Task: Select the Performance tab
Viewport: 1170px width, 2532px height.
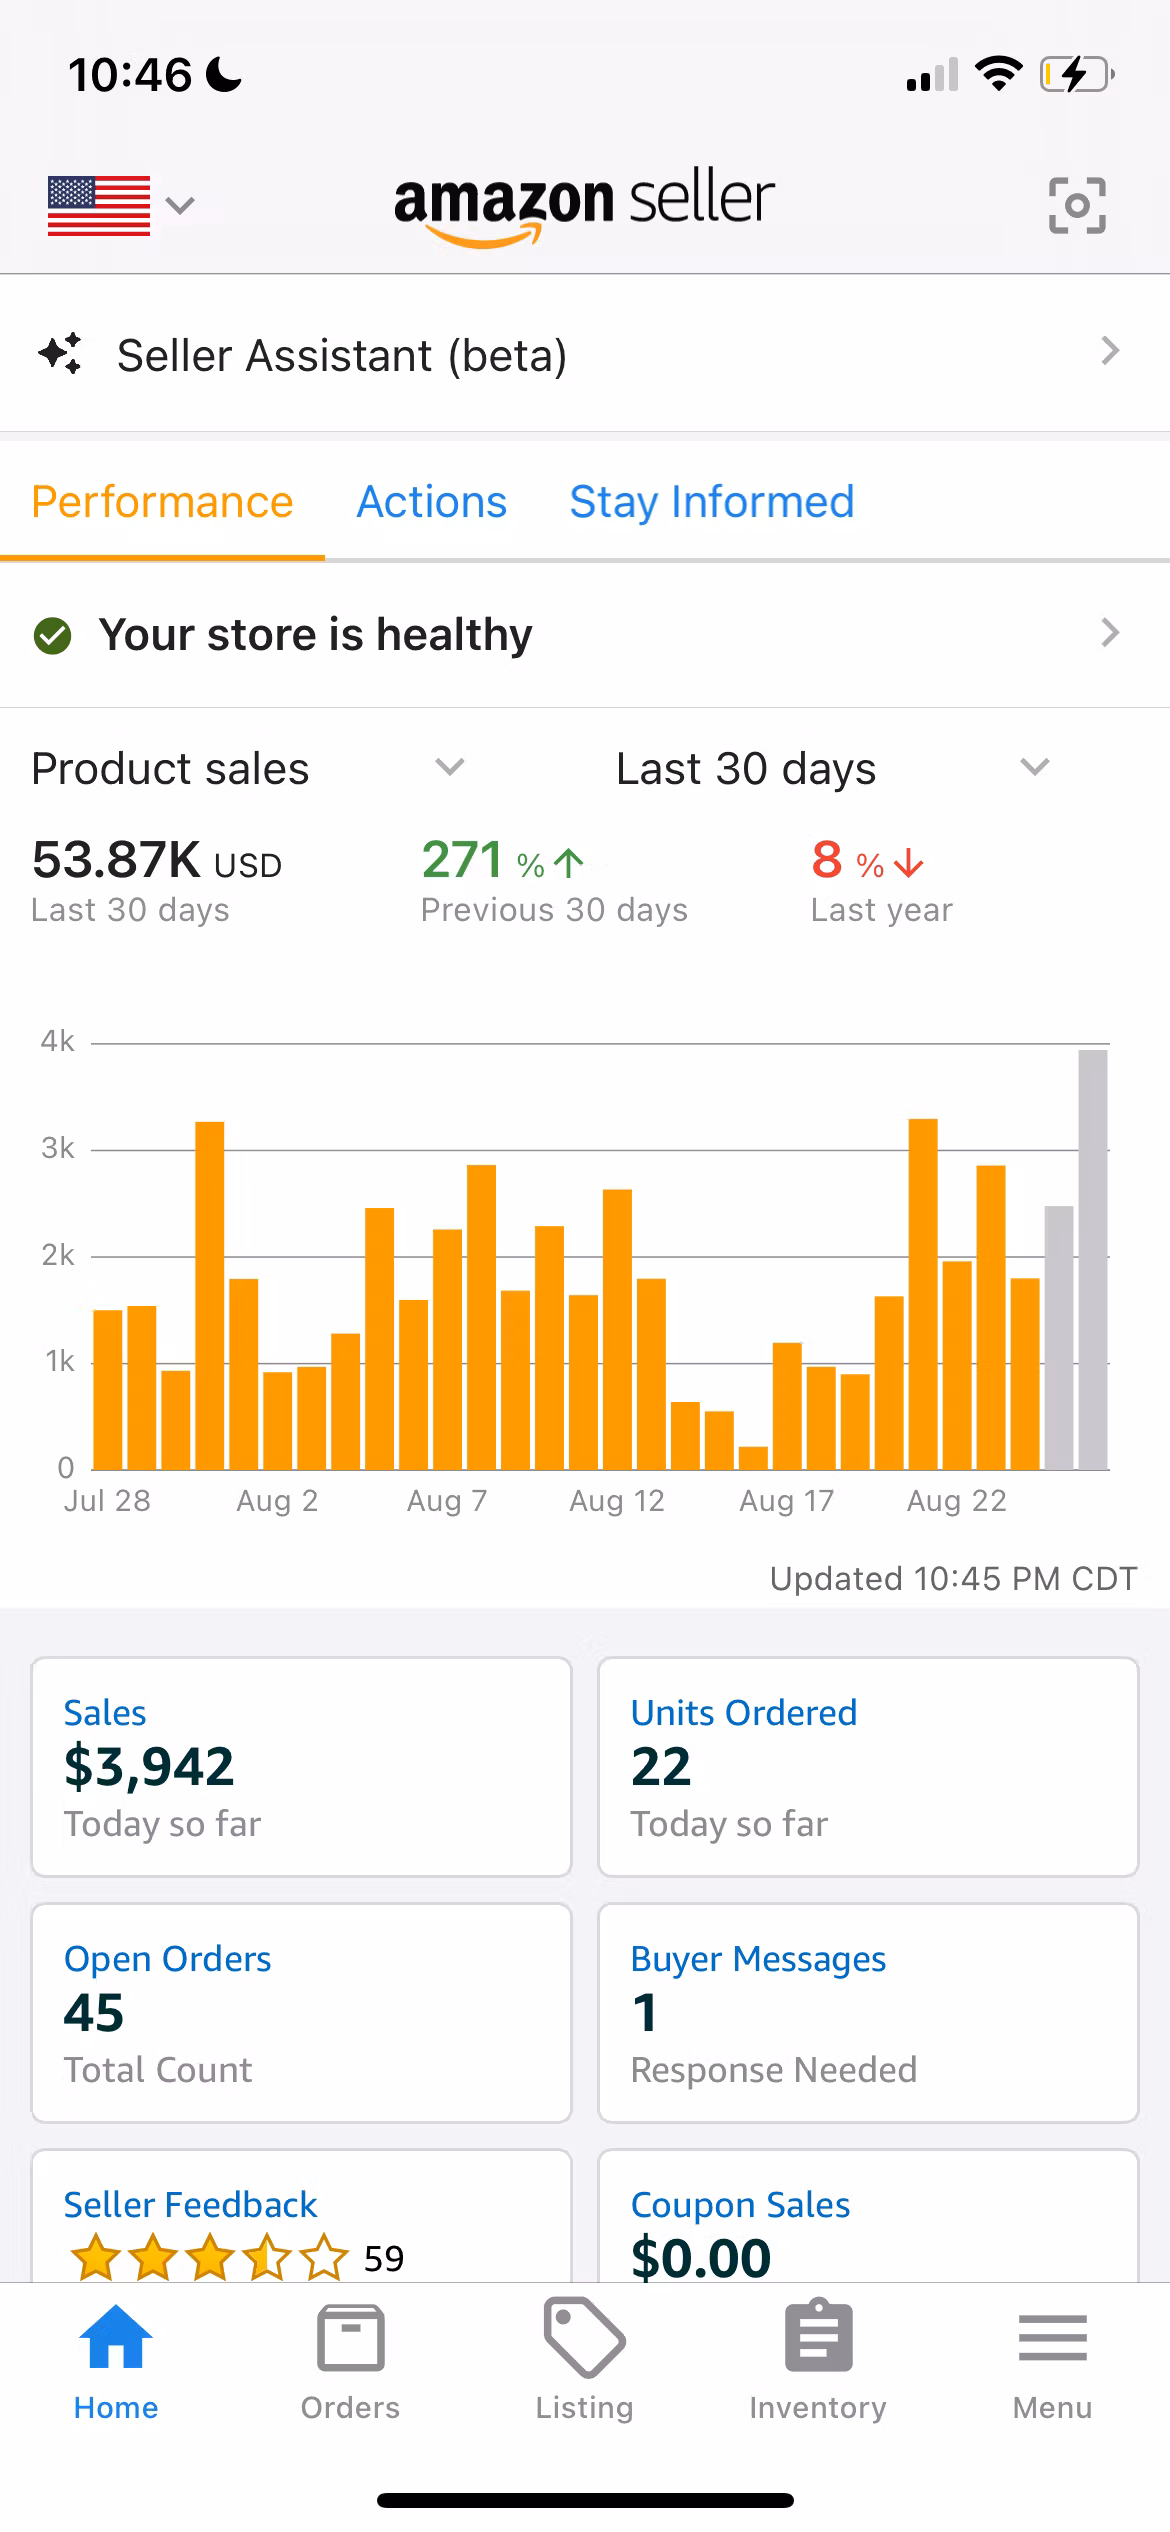Action: point(162,502)
